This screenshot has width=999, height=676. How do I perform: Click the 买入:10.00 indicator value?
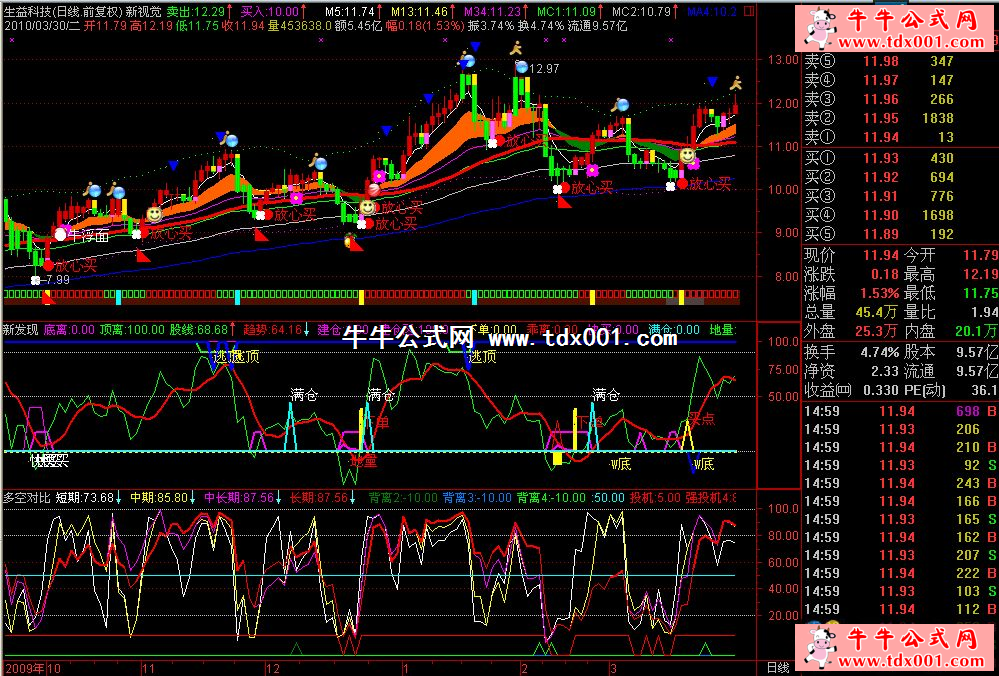click(x=270, y=11)
